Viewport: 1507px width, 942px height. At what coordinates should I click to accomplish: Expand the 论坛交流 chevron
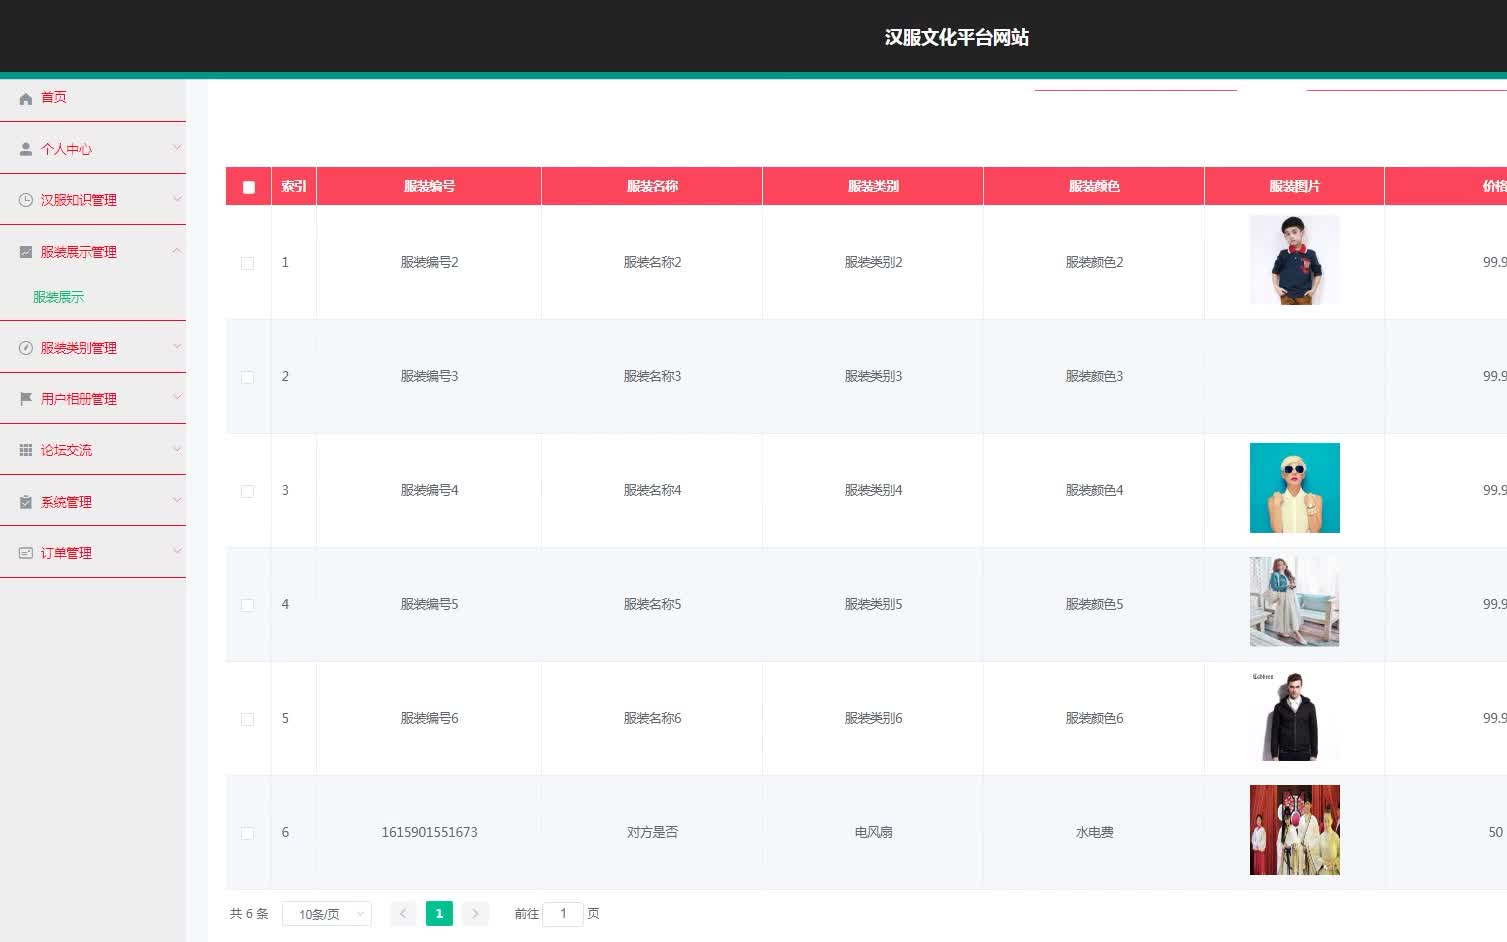tap(177, 449)
